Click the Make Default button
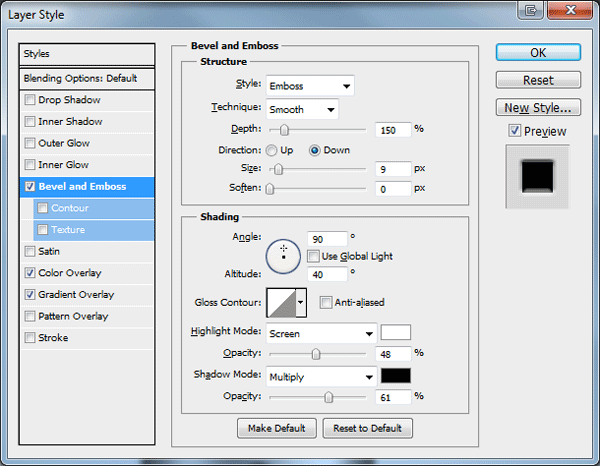 [x=277, y=428]
